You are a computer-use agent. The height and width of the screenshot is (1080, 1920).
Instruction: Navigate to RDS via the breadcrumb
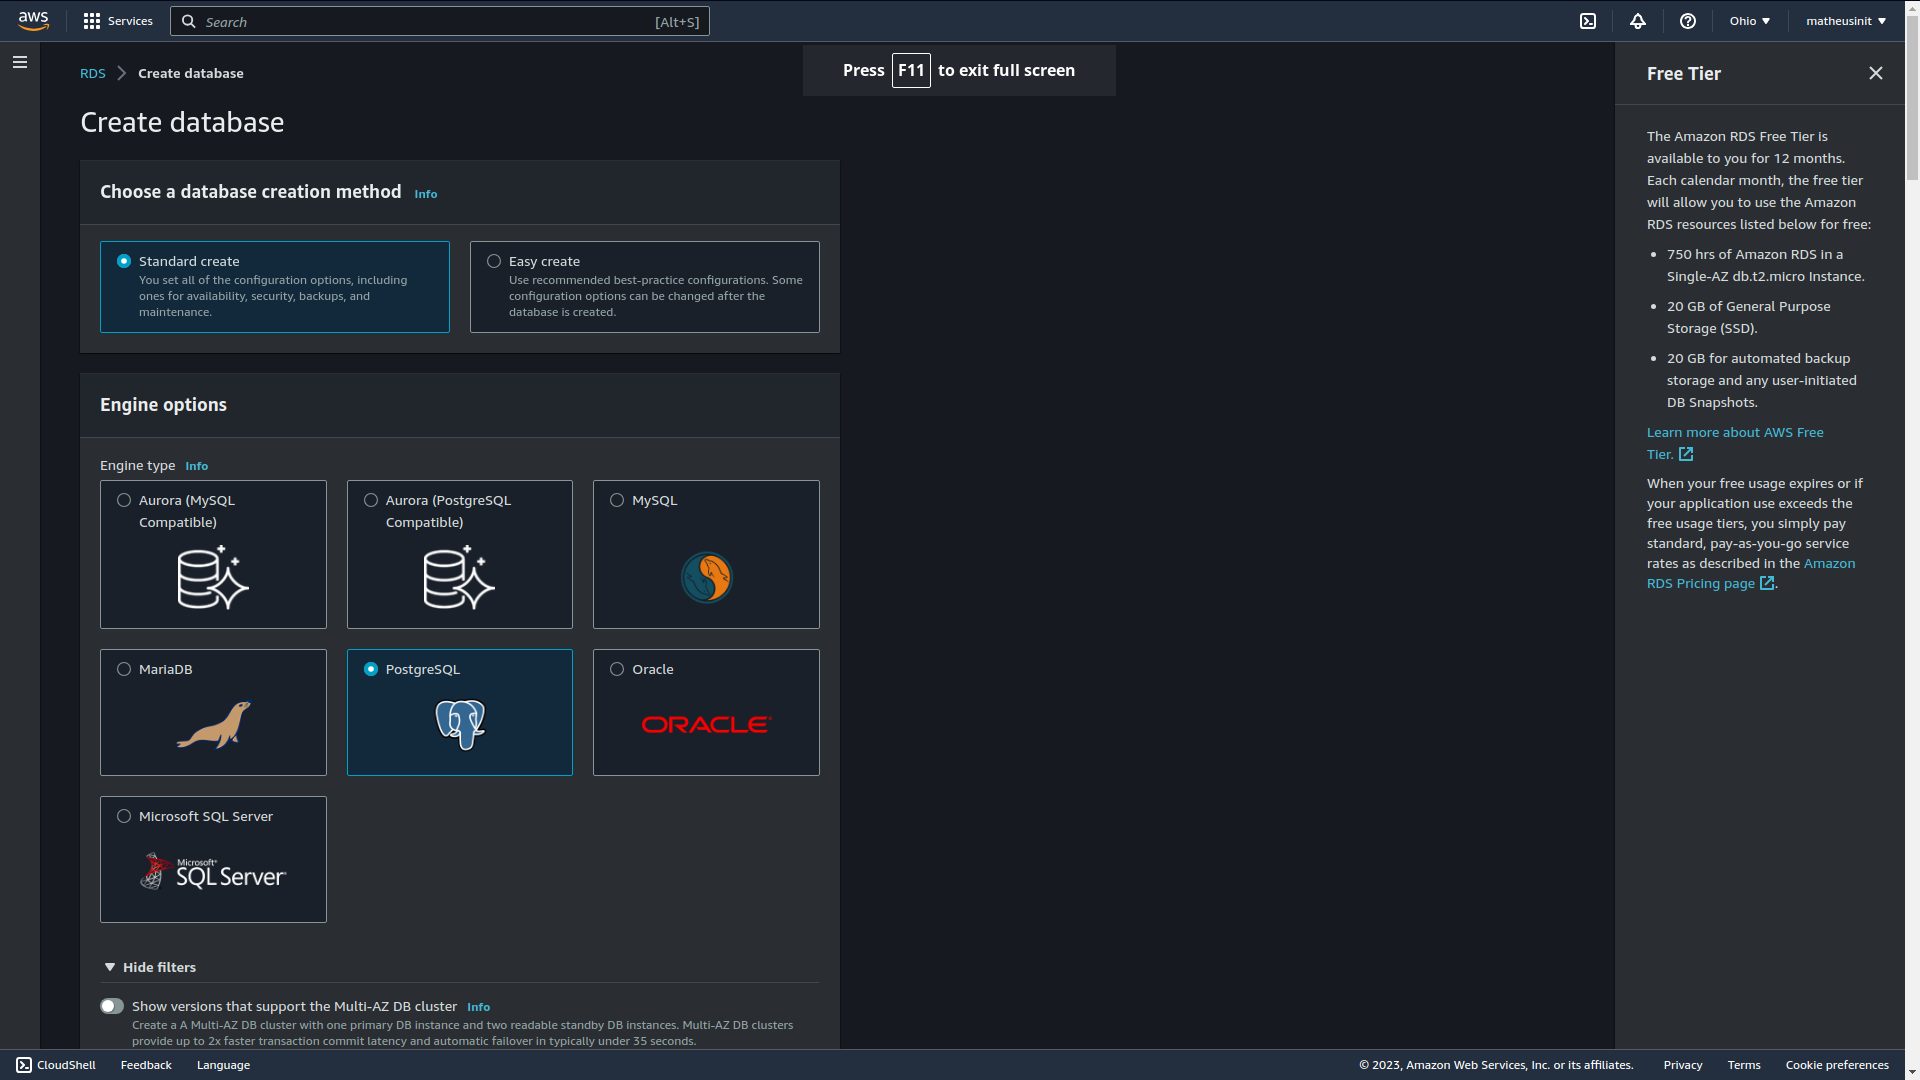[x=92, y=73]
